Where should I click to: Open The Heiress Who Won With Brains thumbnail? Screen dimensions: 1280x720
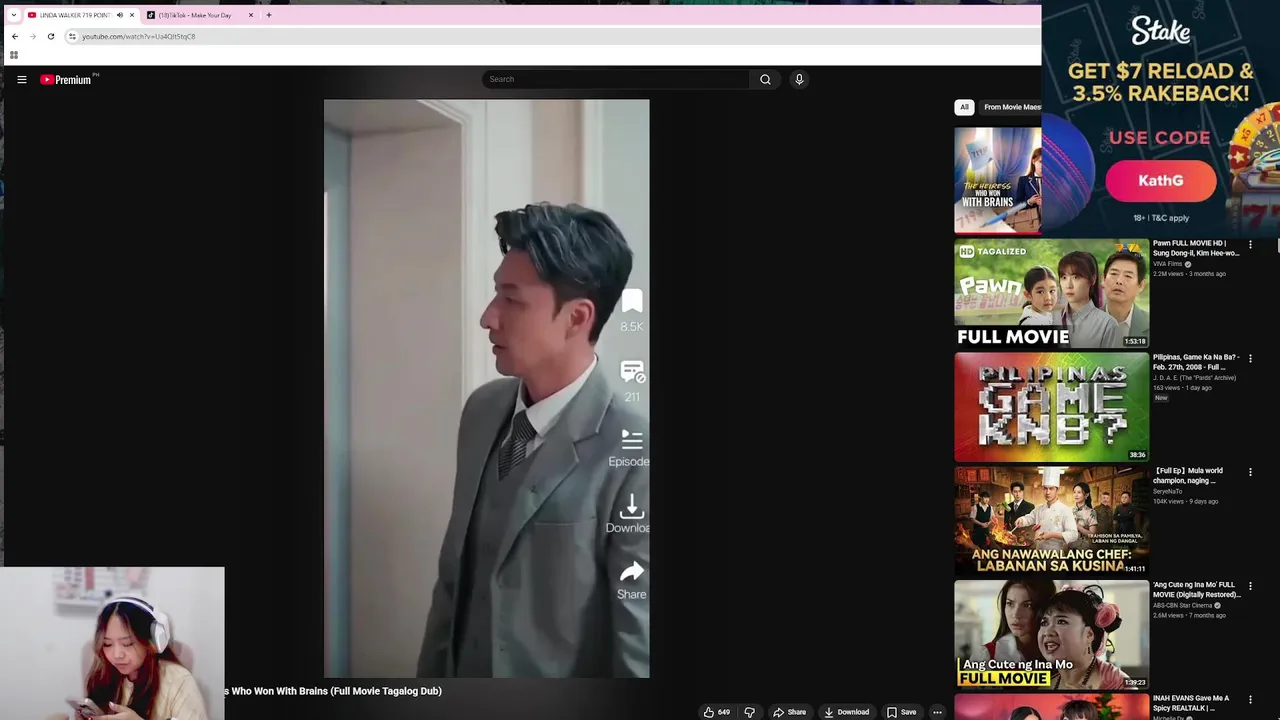(997, 181)
